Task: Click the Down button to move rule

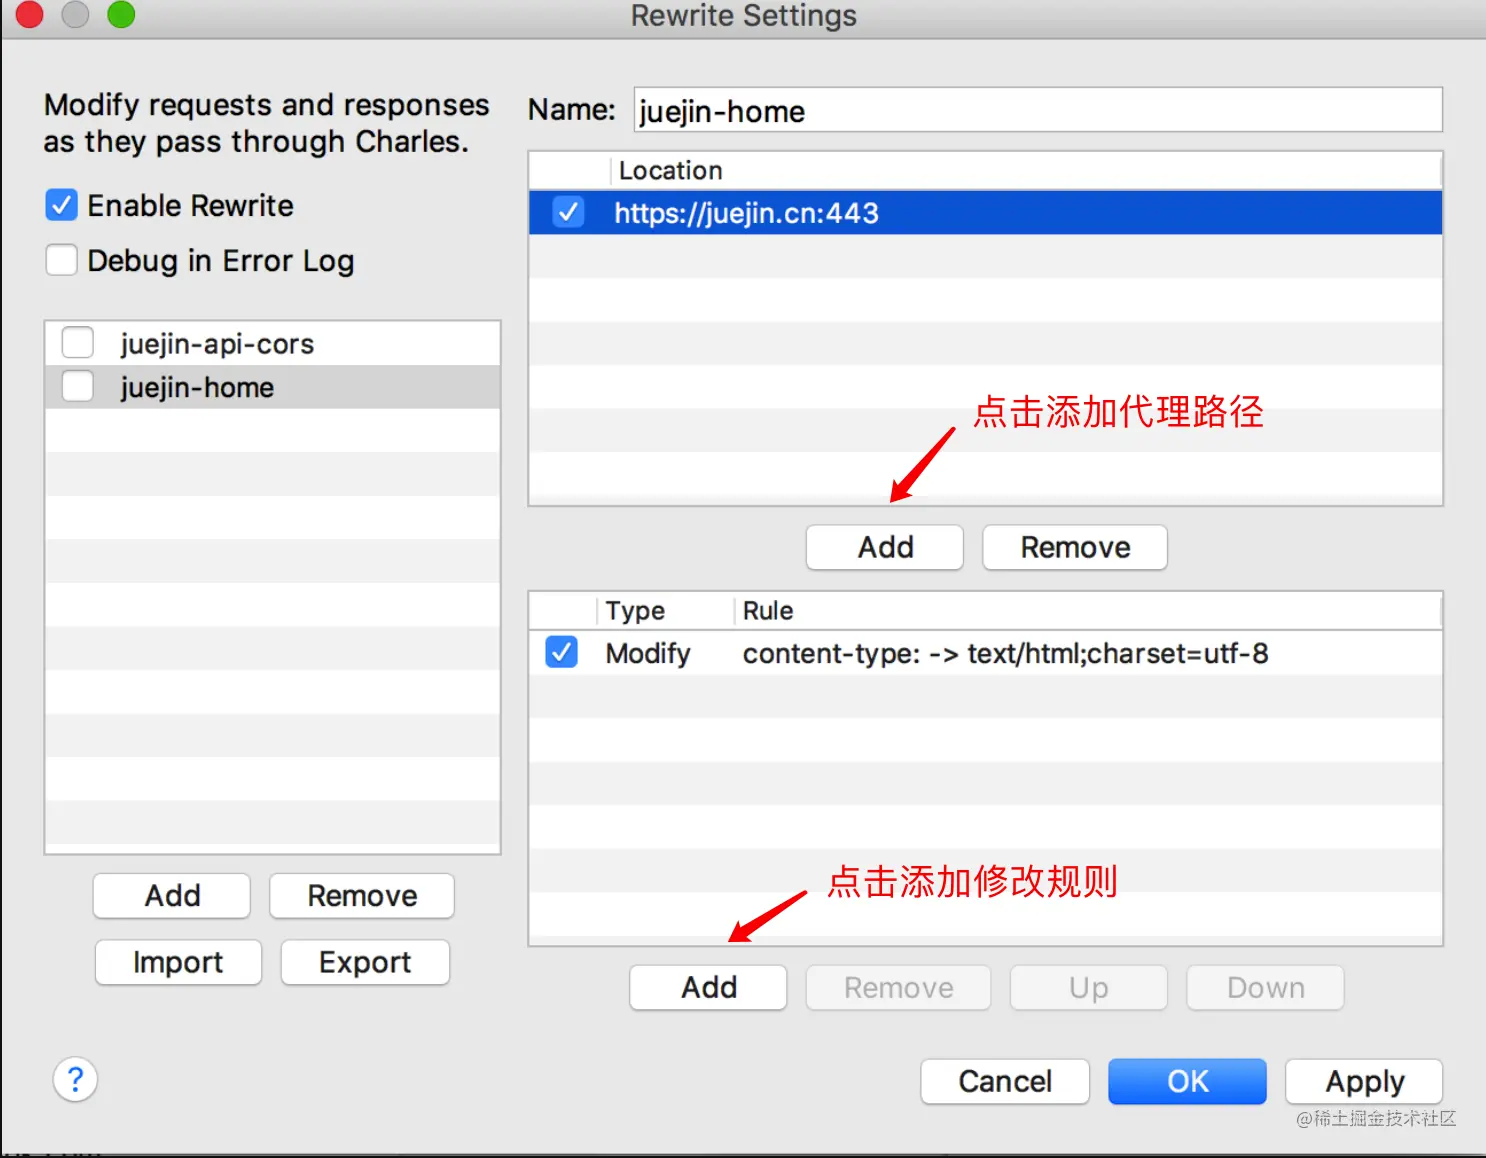Action: (1265, 987)
